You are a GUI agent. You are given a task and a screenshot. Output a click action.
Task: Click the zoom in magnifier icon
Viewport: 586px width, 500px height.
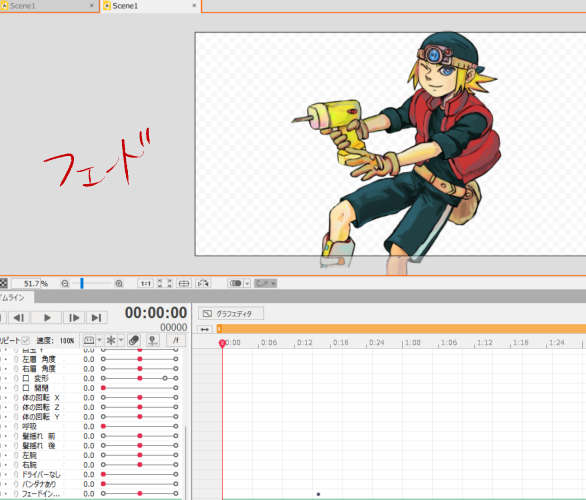coord(119,284)
